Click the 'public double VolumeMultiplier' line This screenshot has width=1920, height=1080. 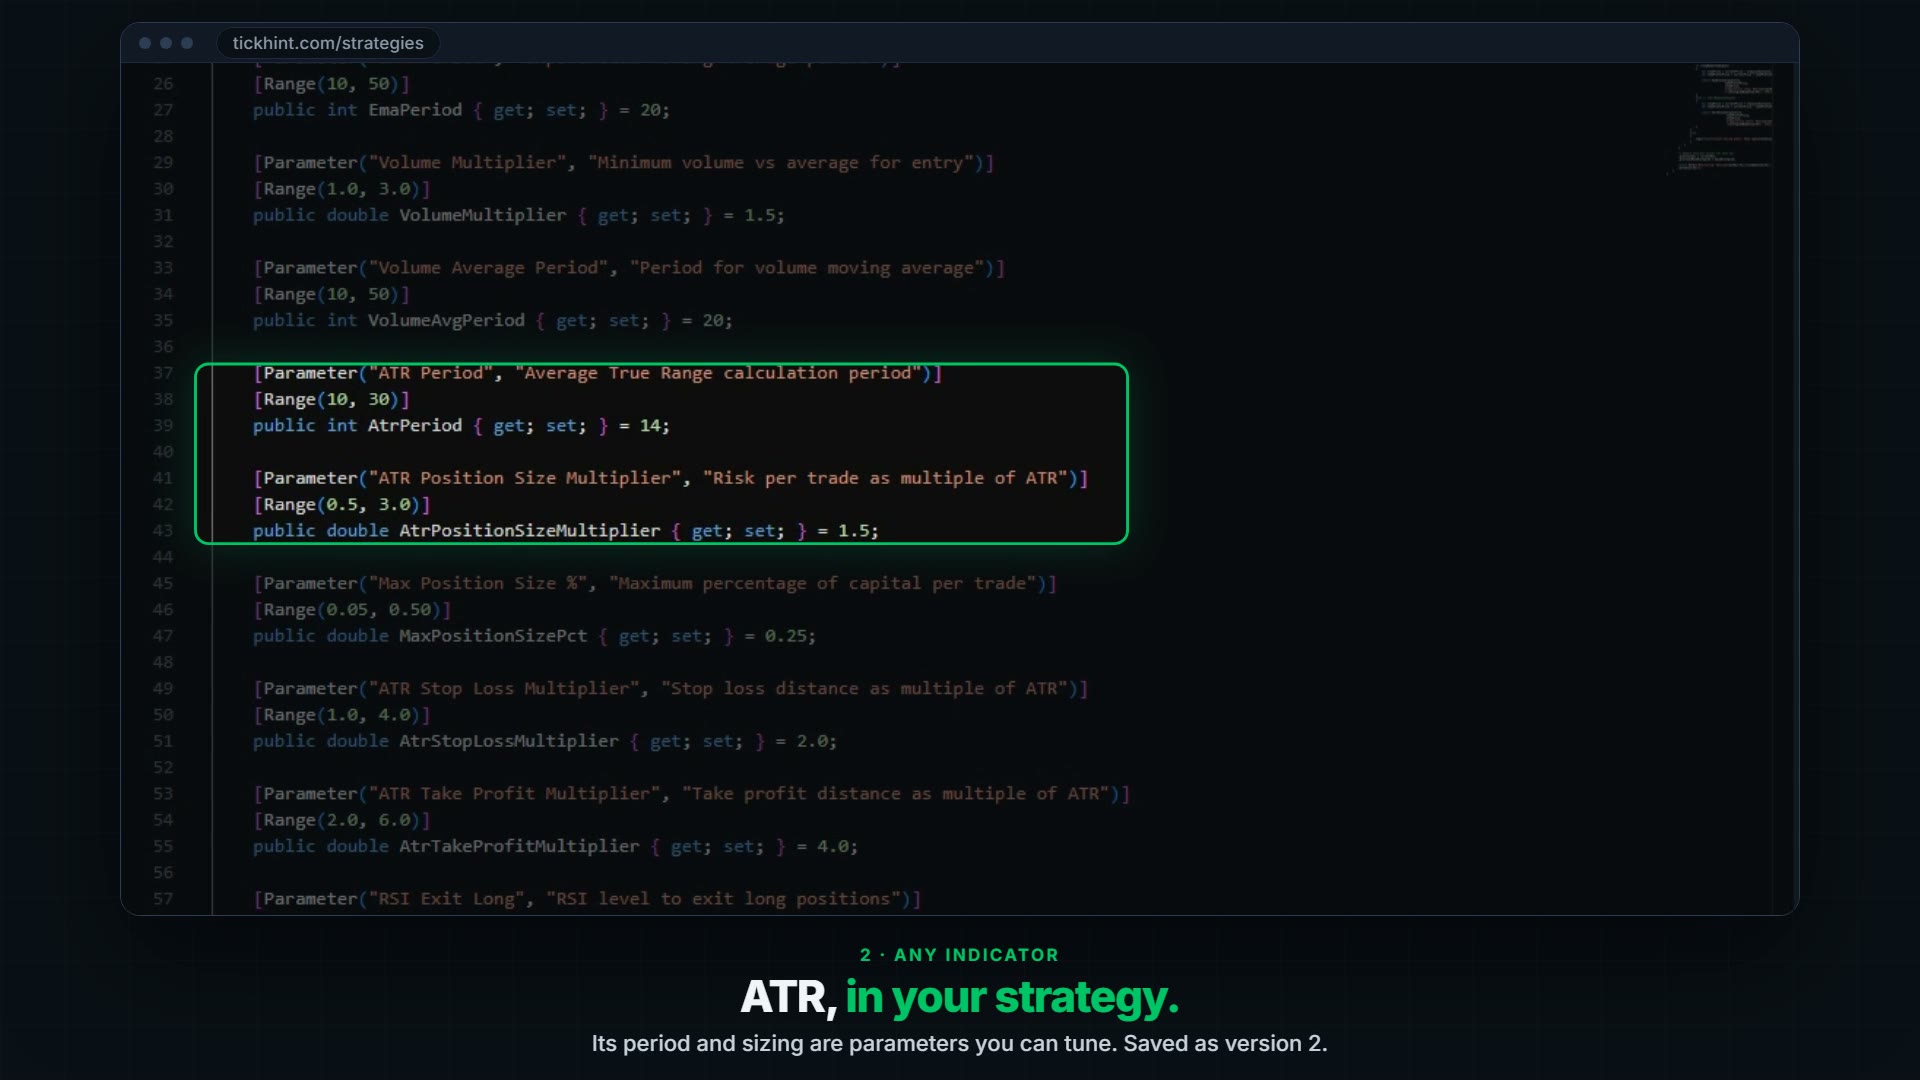pyautogui.click(x=518, y=215)
